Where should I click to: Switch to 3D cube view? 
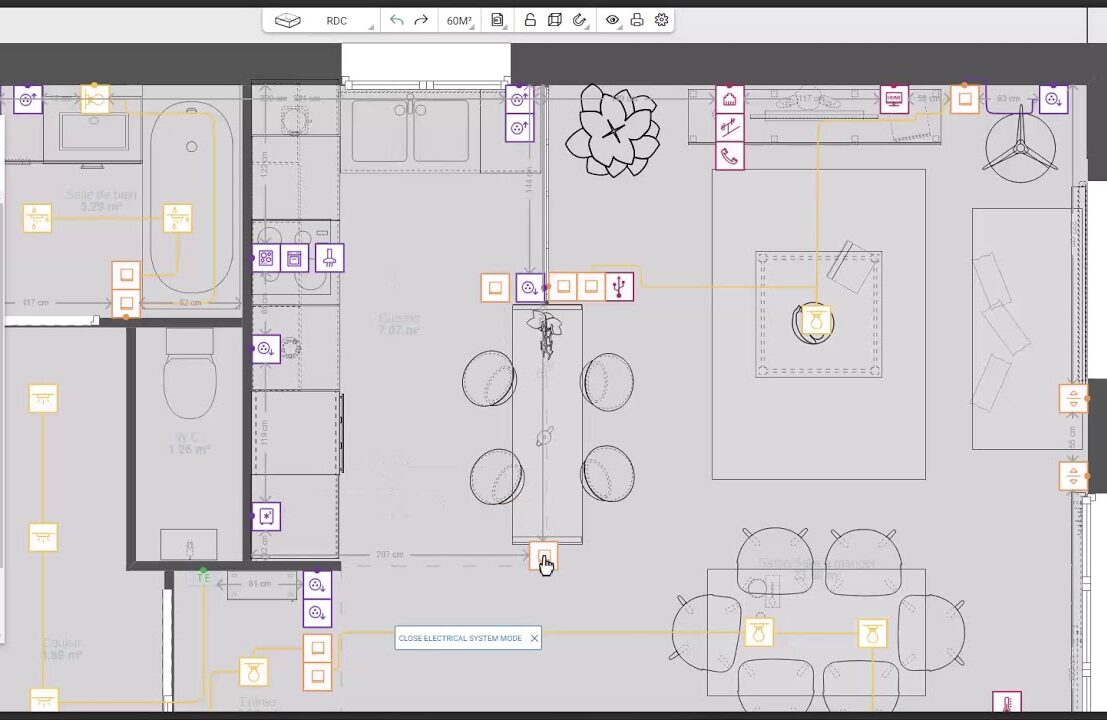555,20
